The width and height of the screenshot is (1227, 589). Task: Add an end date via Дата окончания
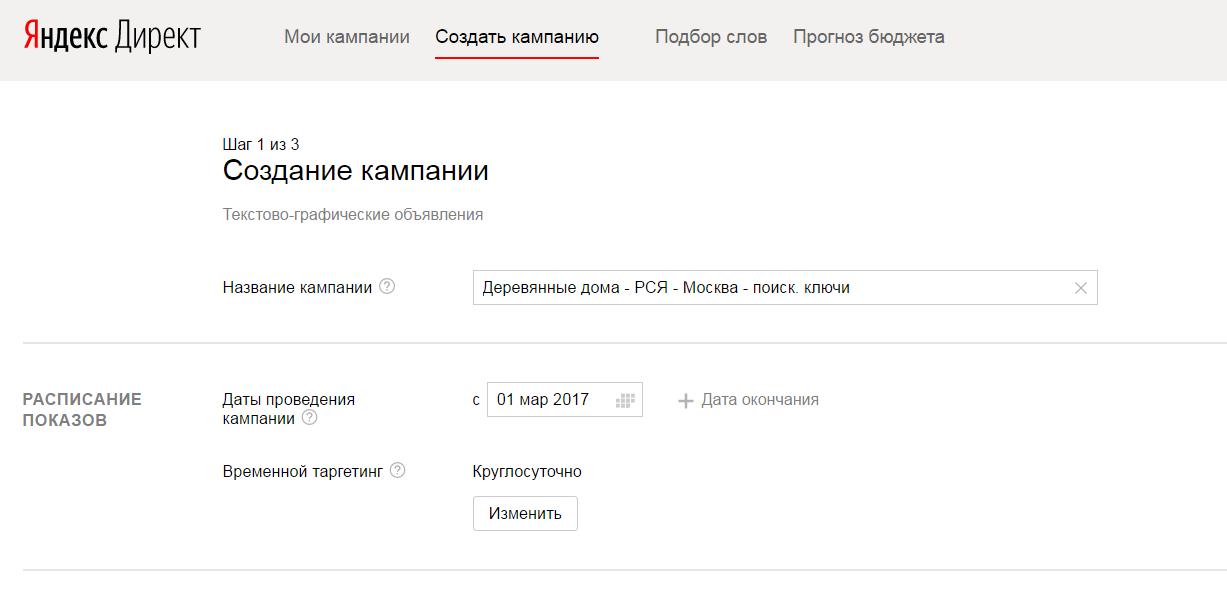point(759,400)
